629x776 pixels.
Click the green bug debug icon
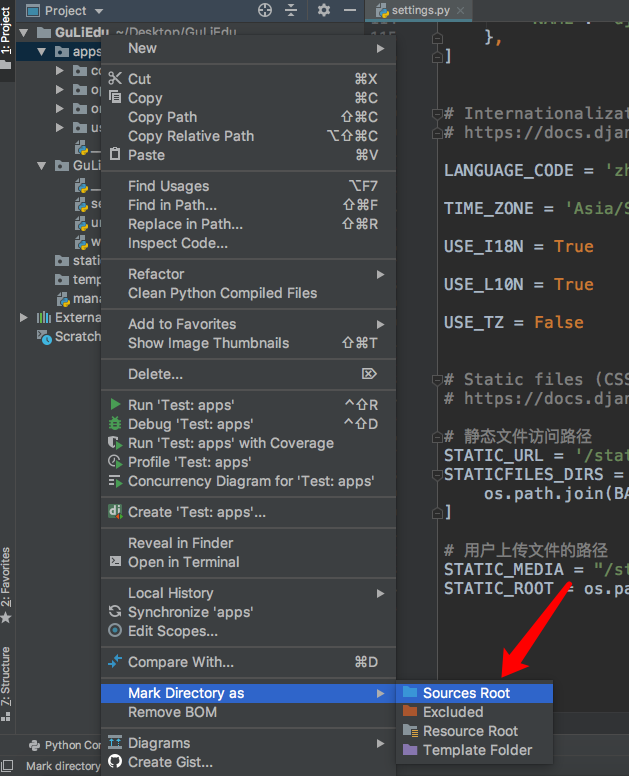point(115,424)
